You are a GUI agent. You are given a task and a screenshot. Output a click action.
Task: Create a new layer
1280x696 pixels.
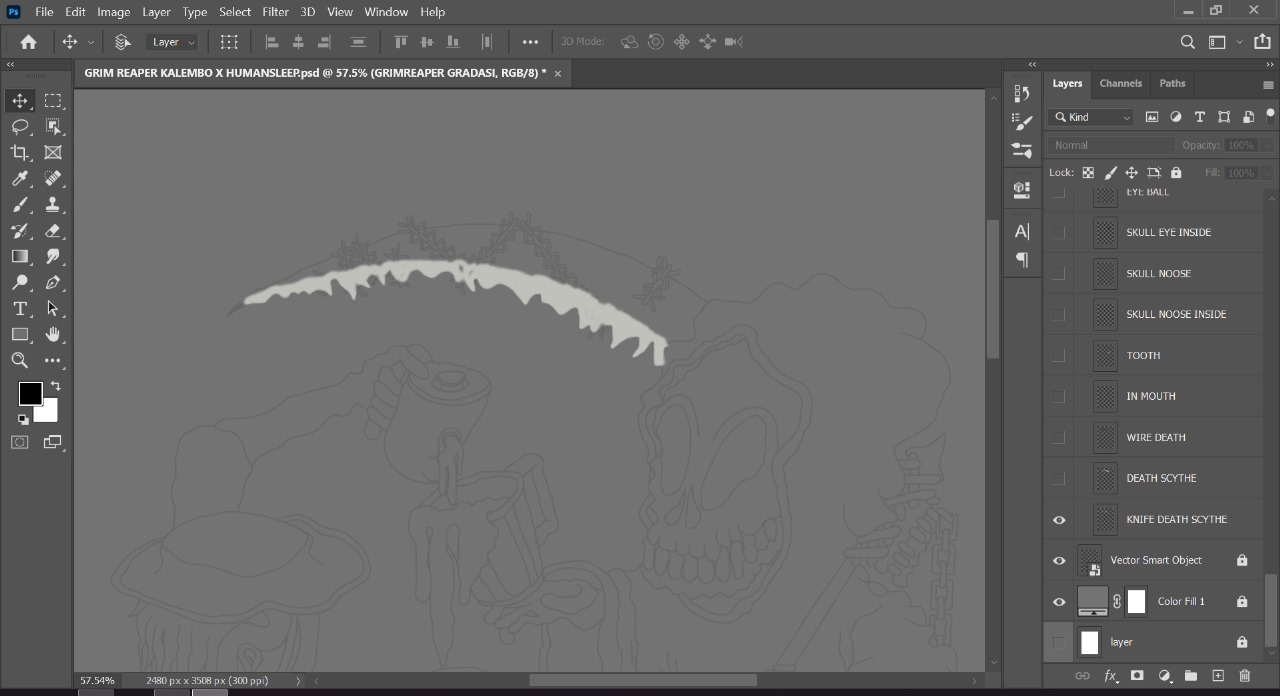[x=1218, y=676]
